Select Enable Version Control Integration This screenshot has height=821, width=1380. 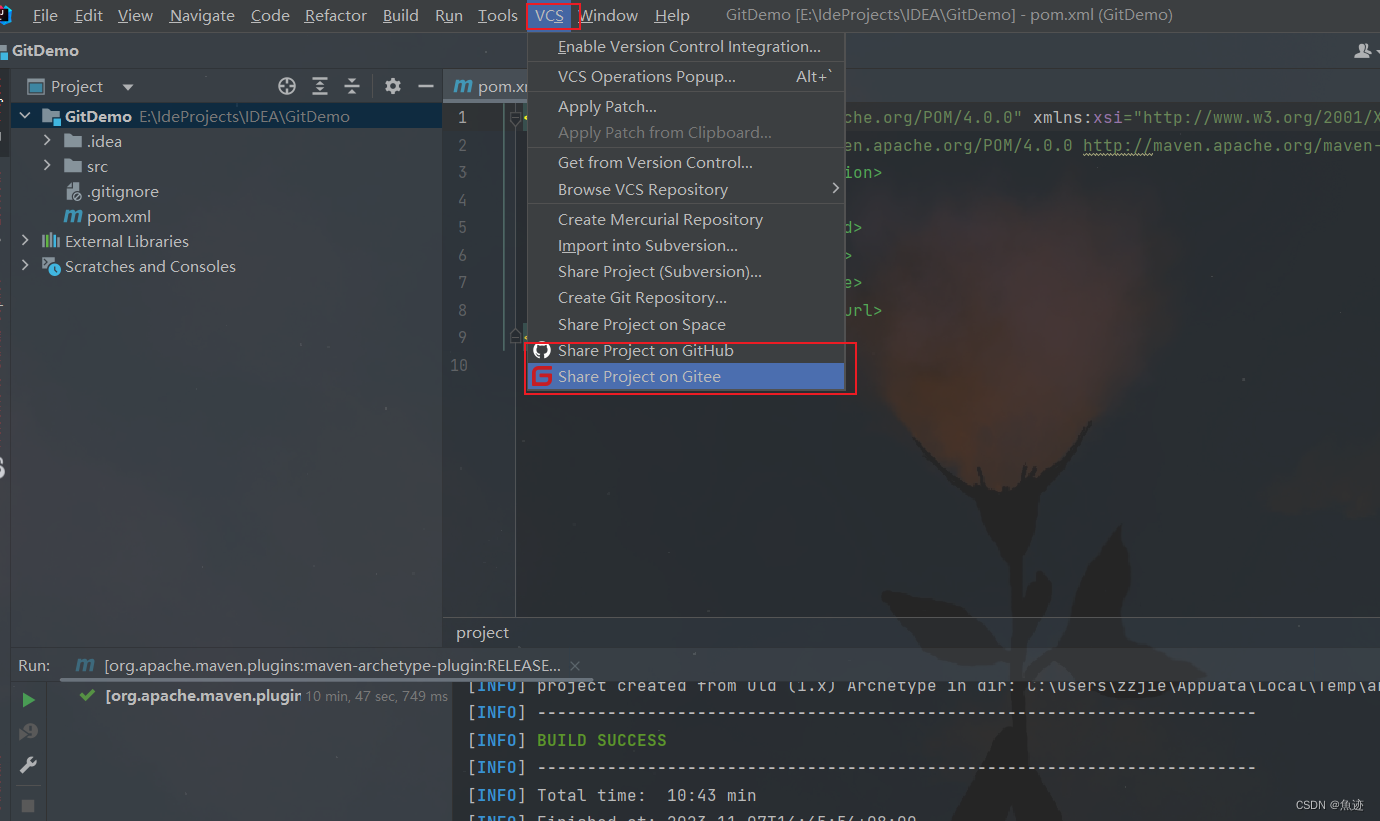[686, 47]
